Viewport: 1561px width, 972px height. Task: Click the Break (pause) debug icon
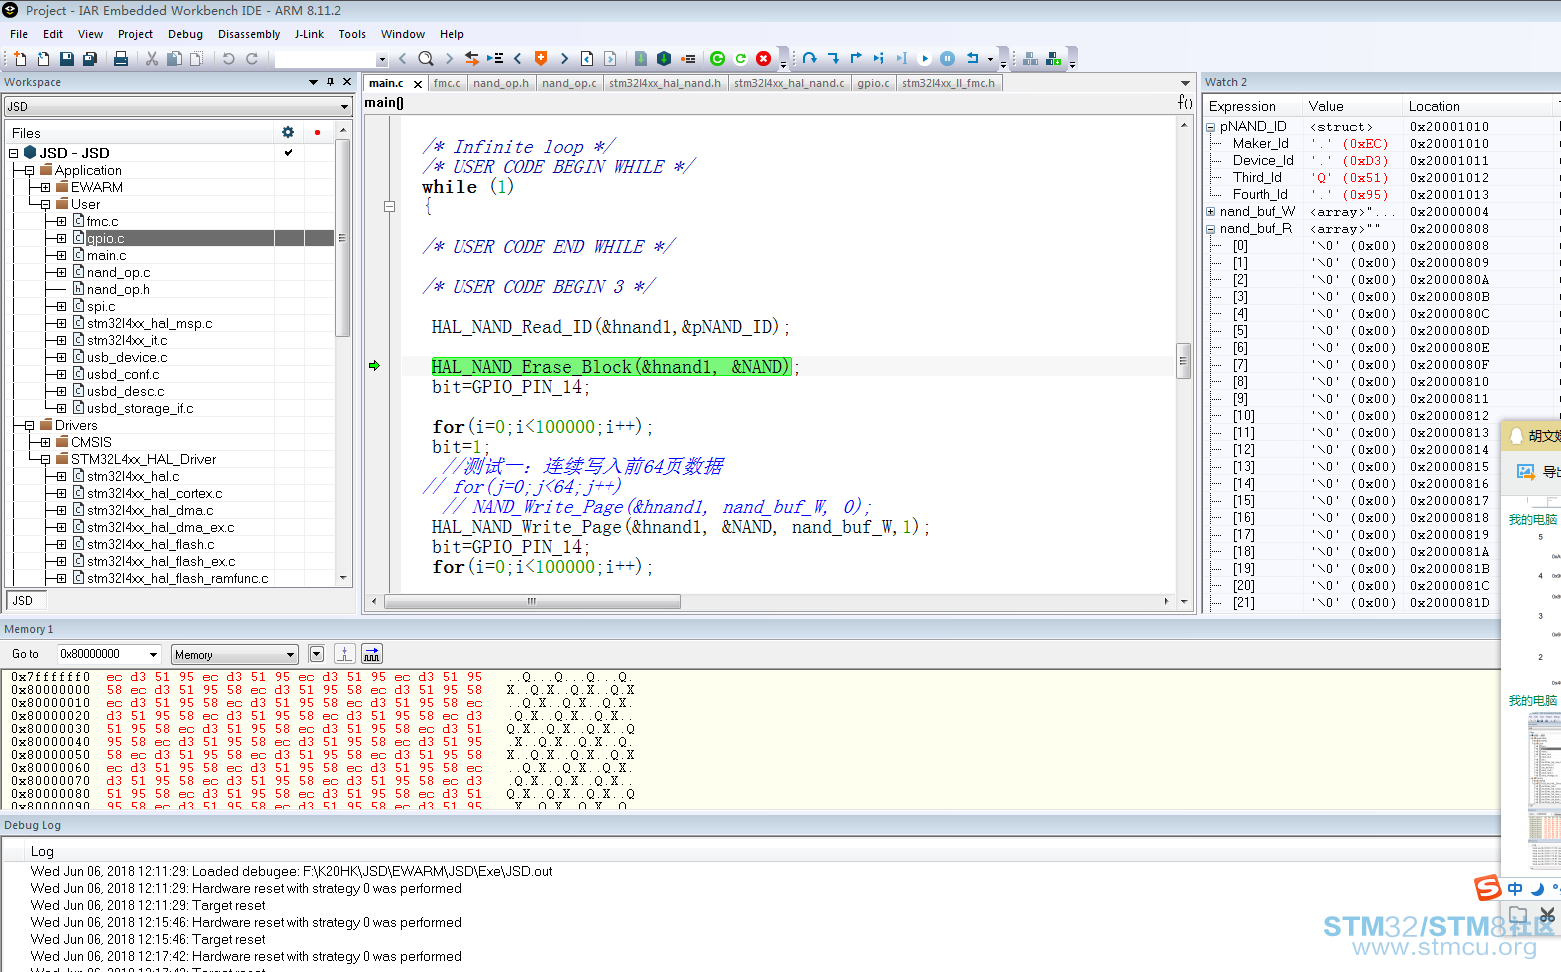(x=947, y=59)
